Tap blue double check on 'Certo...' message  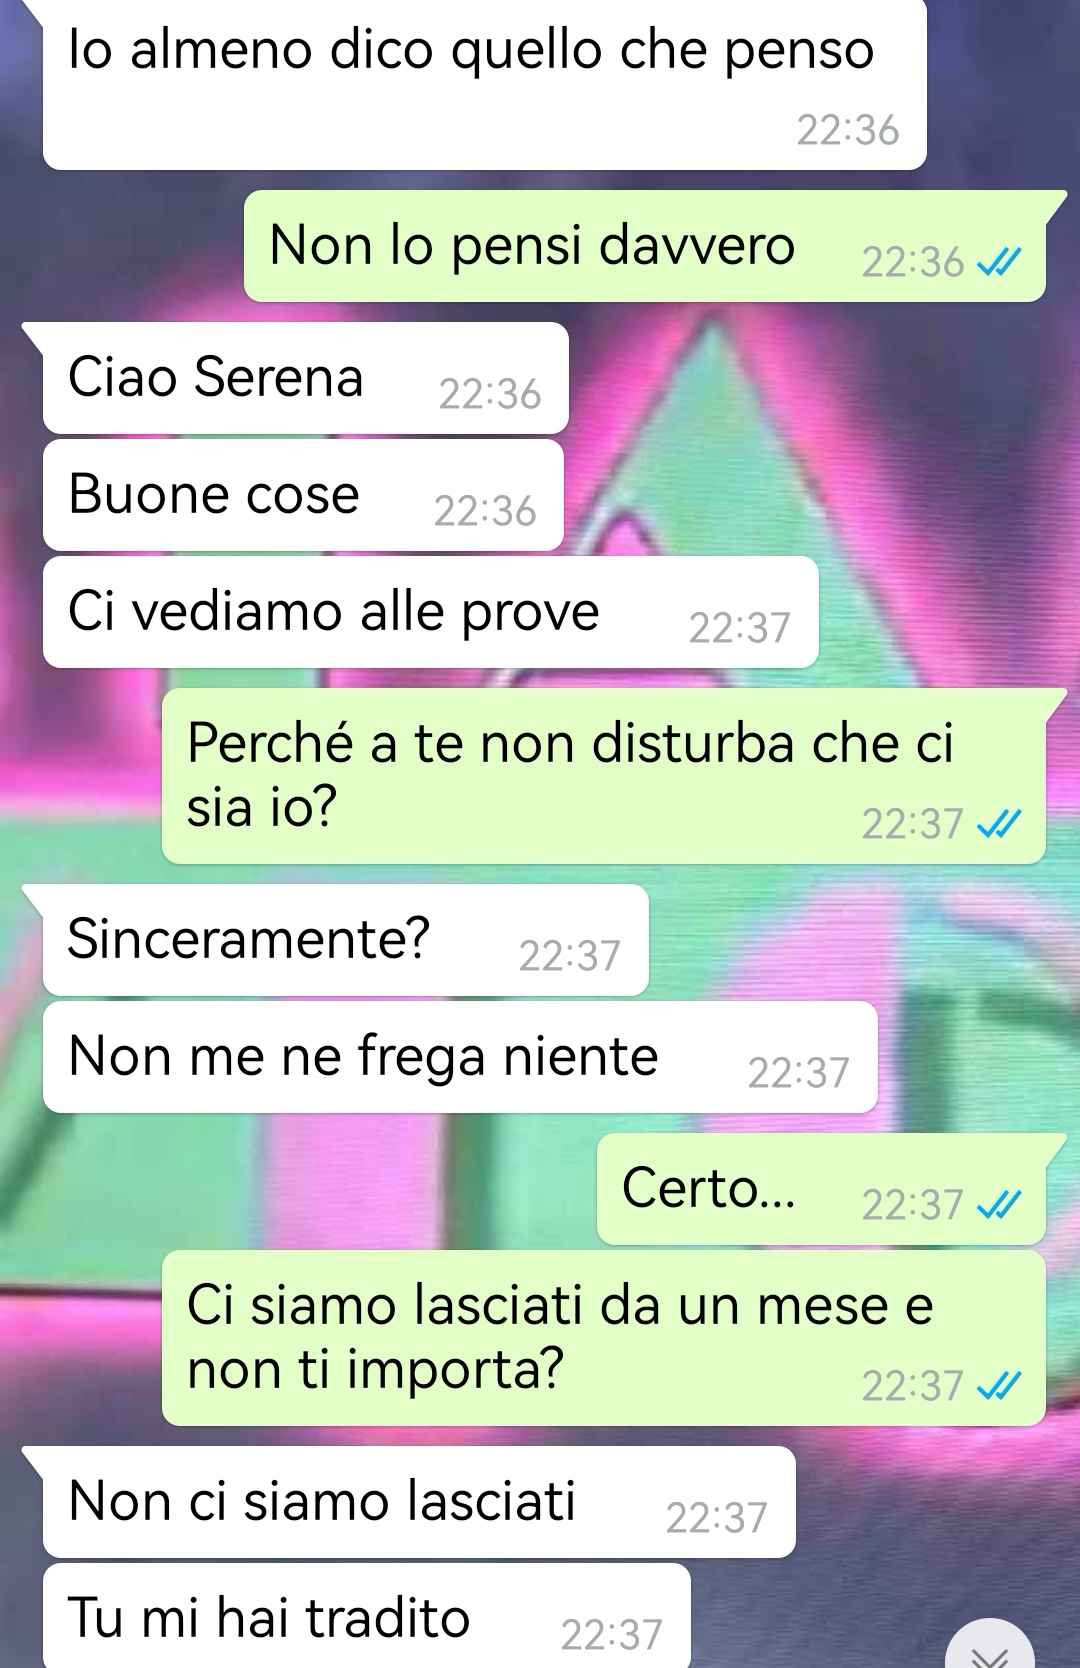[x=999, y=1205]
